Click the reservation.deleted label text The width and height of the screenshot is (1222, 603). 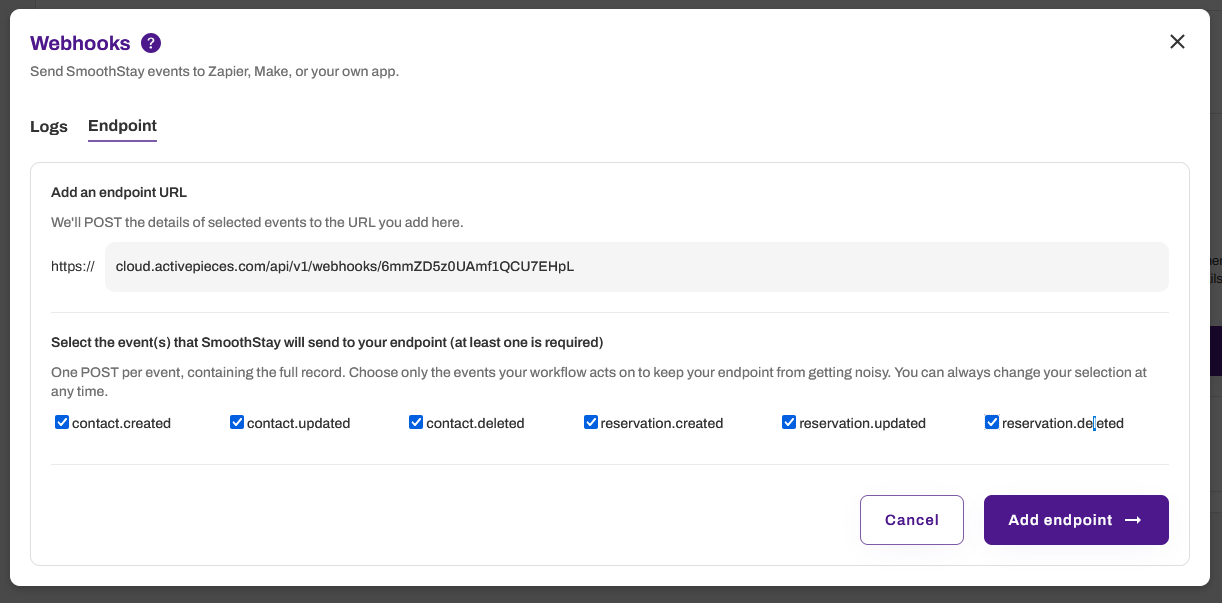[1063, 423]
